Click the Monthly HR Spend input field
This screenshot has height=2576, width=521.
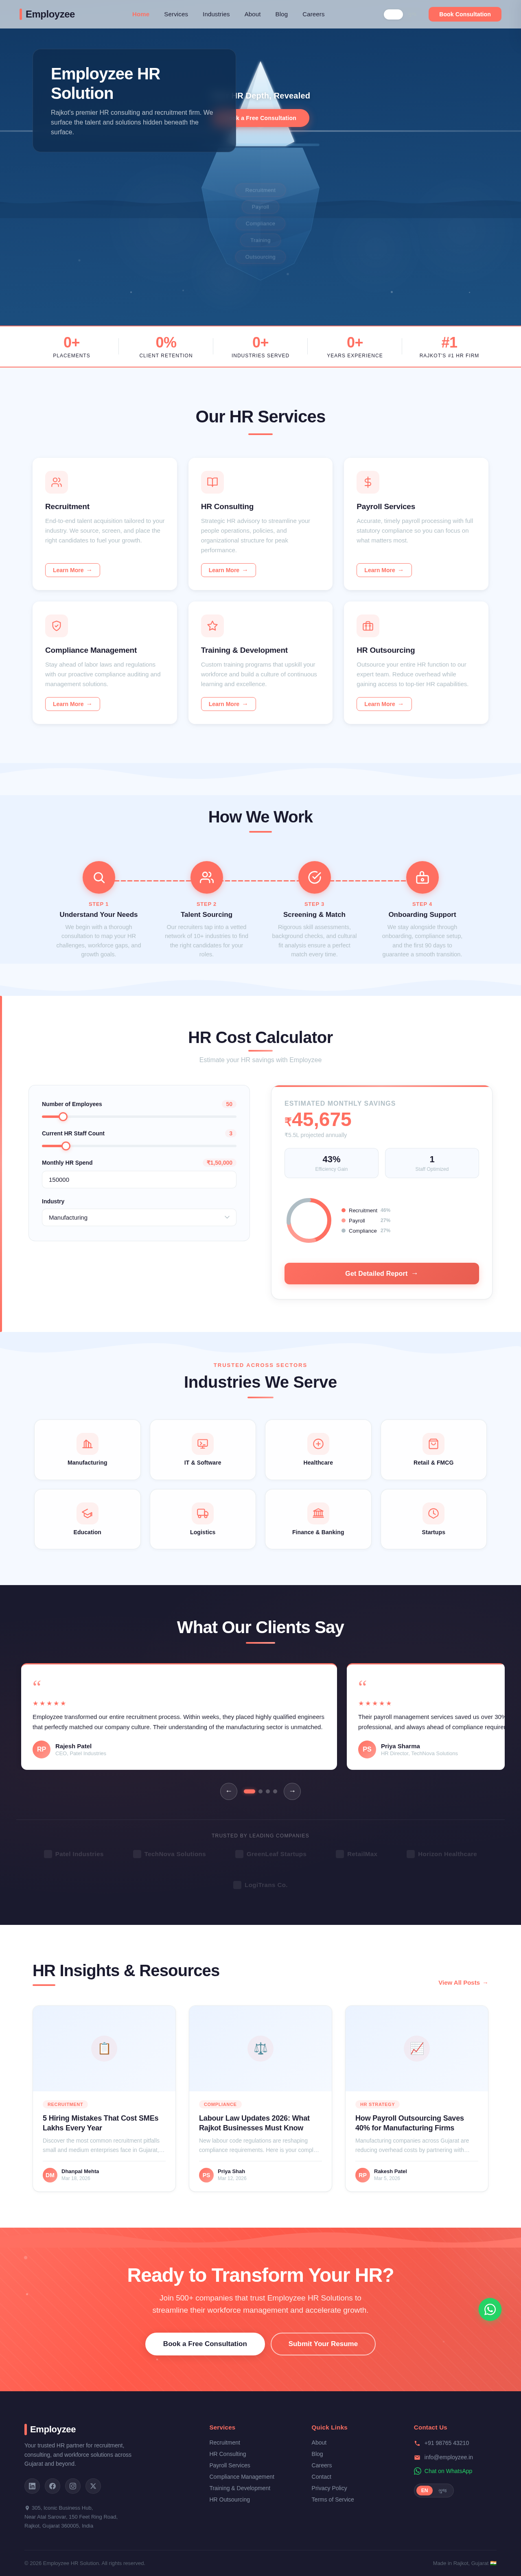point(139,1179)
